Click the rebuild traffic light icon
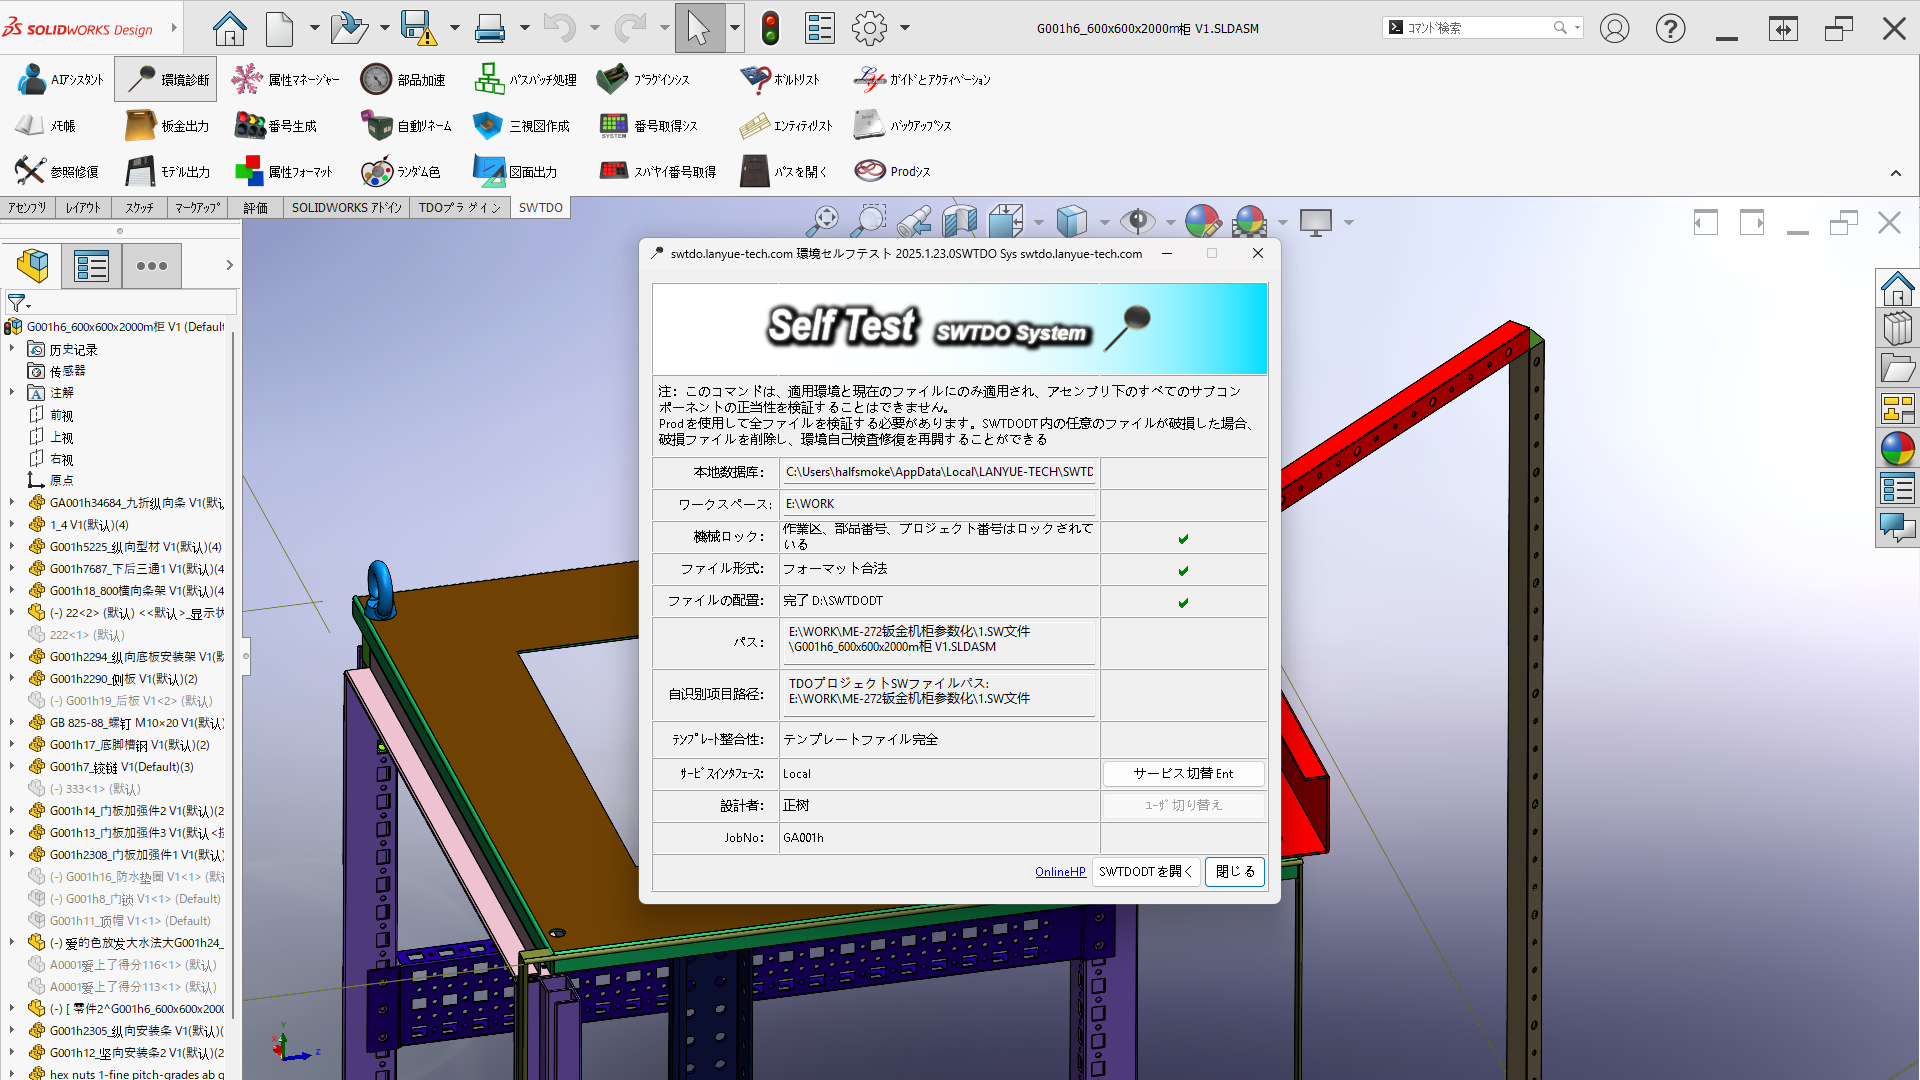This screenshot has width=1920, height=1080. click(770, 28)
